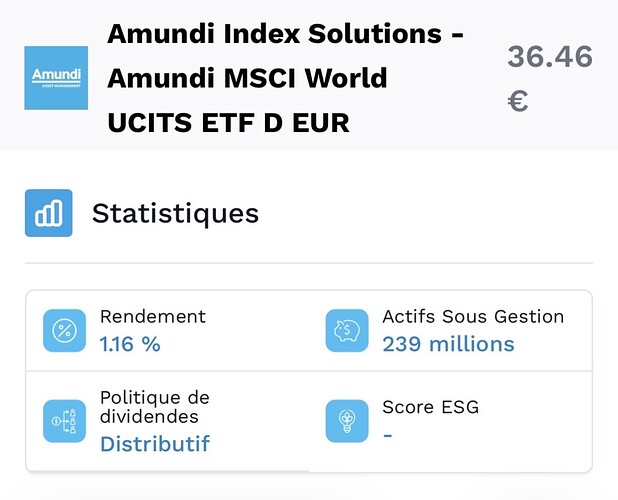618x500 pixels.
Task: Click the 'Amundi MSCI World' title line
Action: pos(247,77)
